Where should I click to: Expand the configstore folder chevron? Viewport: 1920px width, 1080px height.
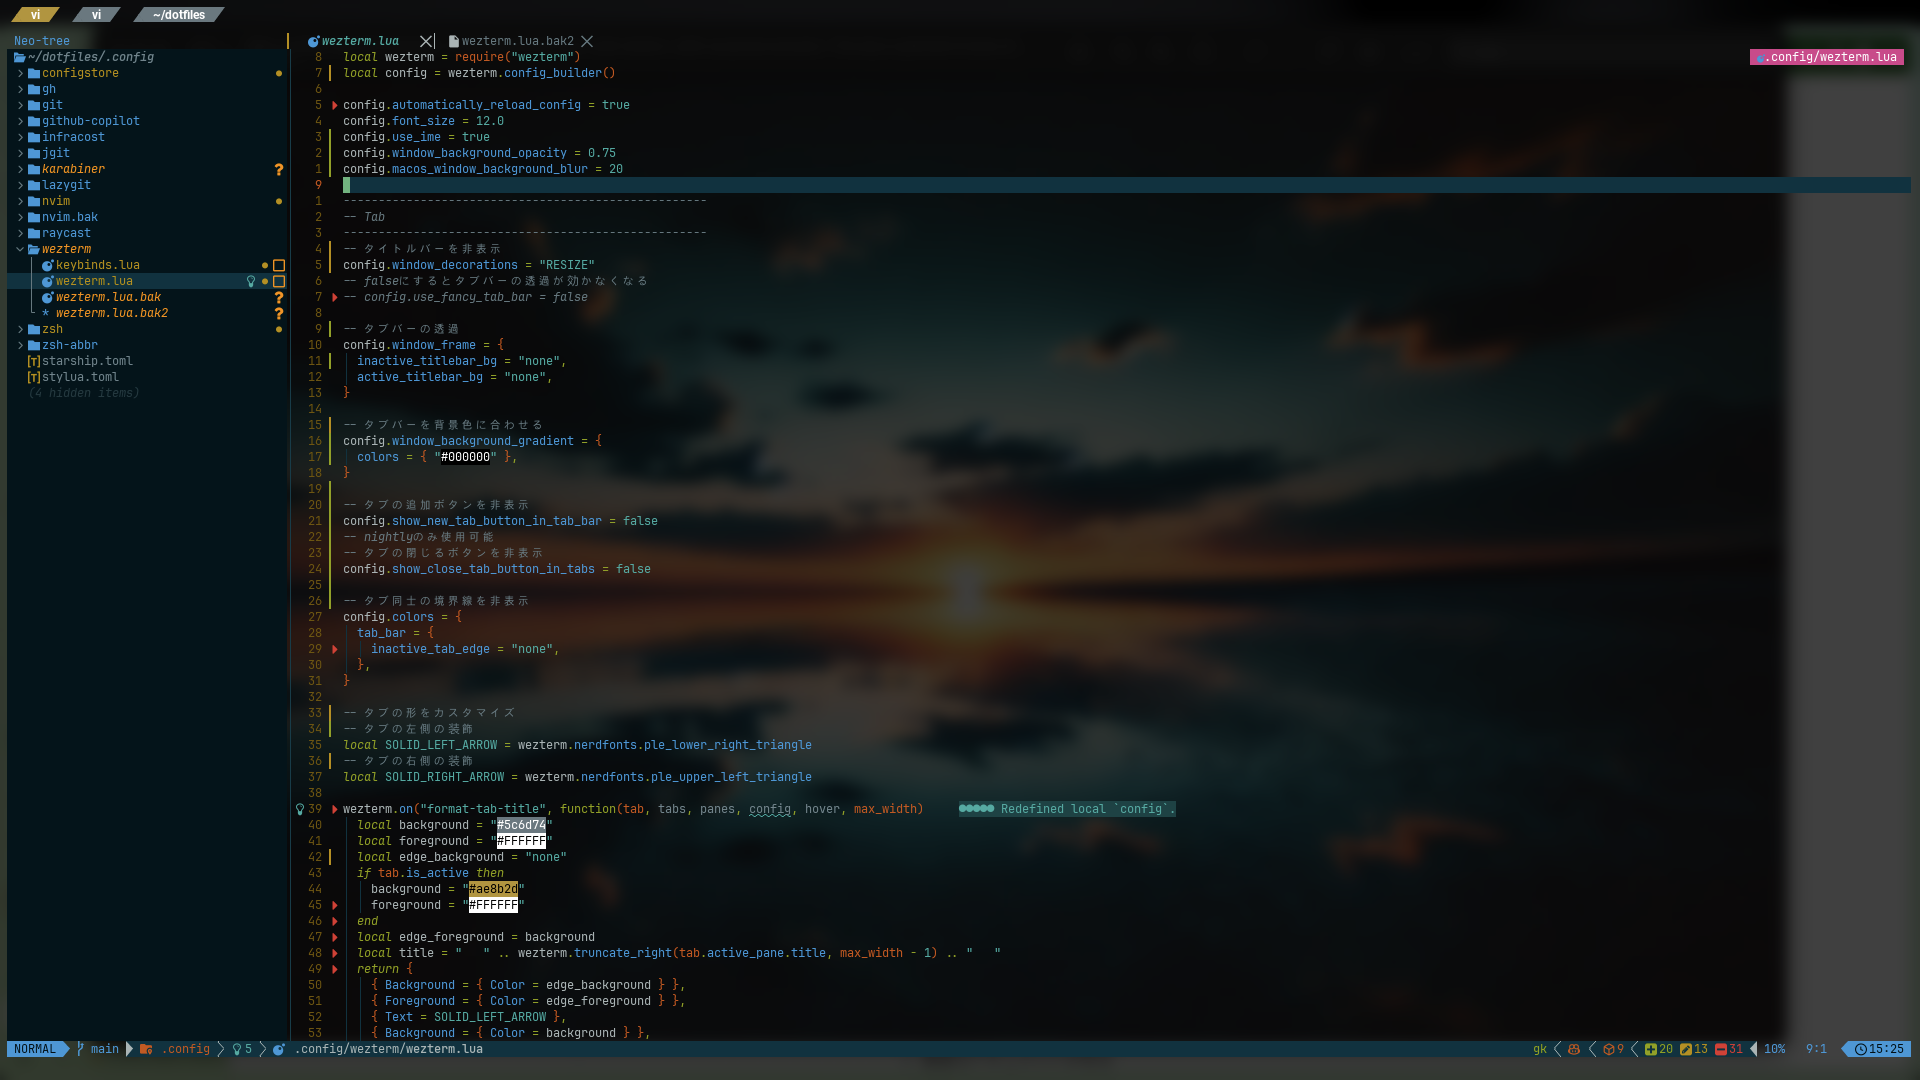[x=20, y=73]
